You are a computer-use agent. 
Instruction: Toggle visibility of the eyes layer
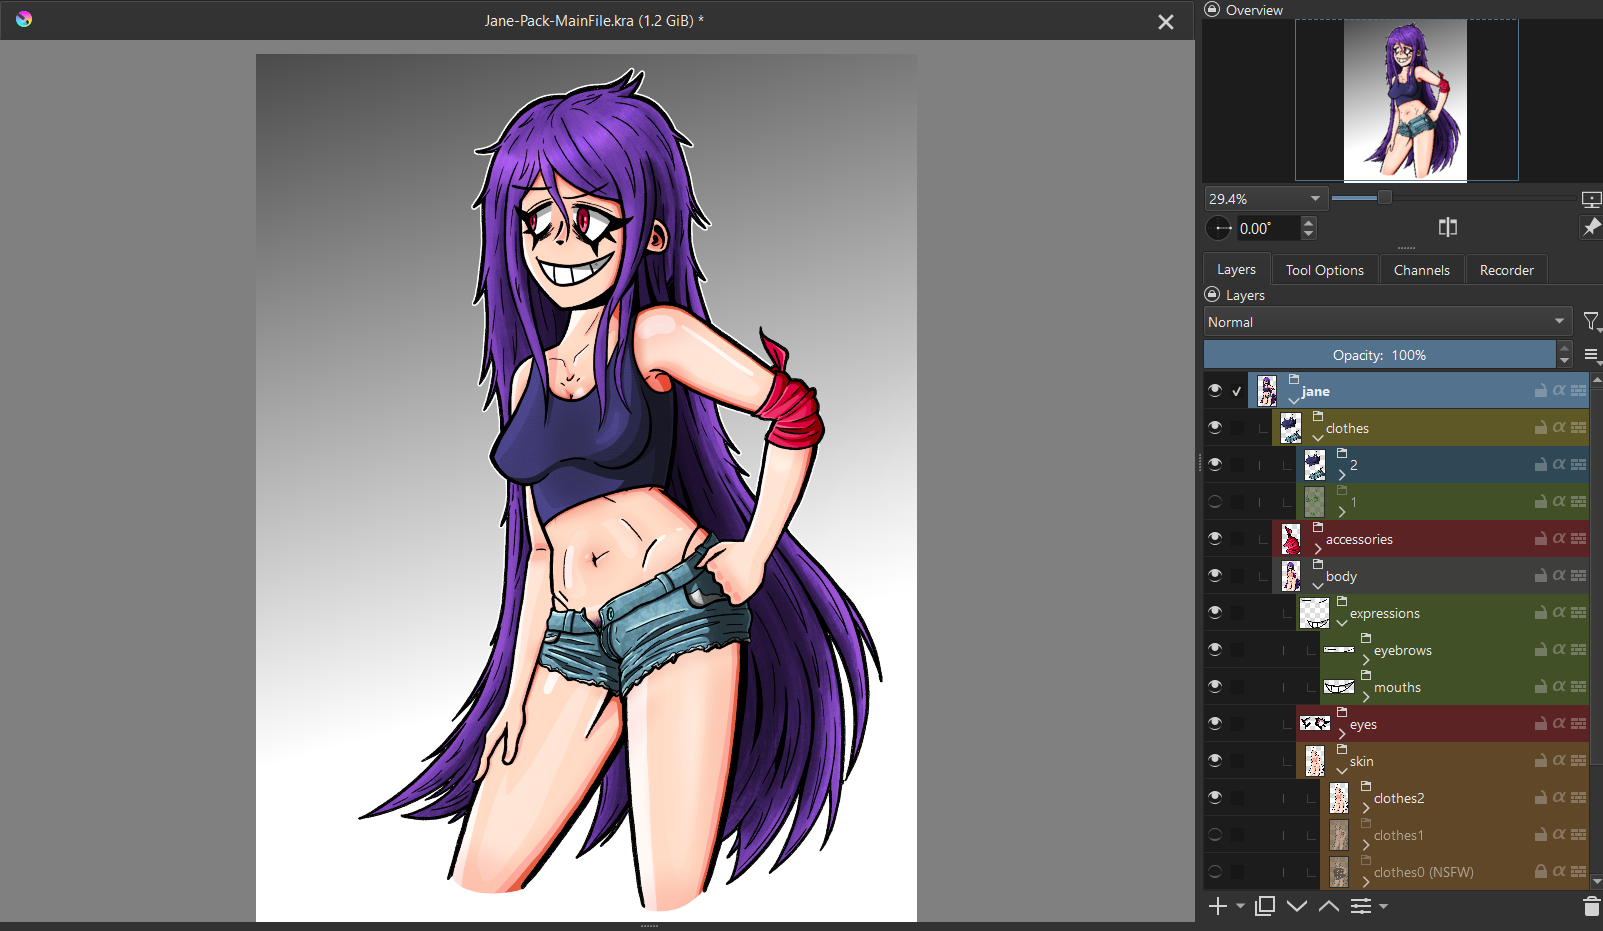(x=1215, y=723)
